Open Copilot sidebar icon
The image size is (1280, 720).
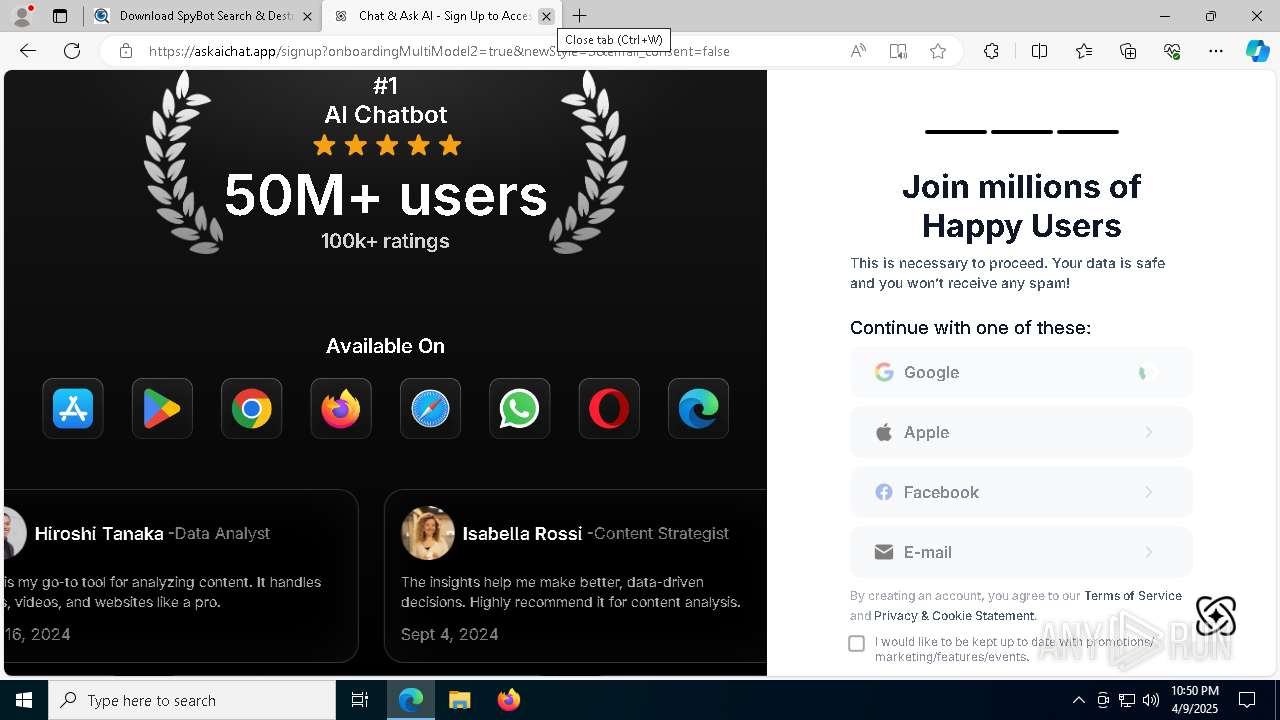pos(1257,51)
